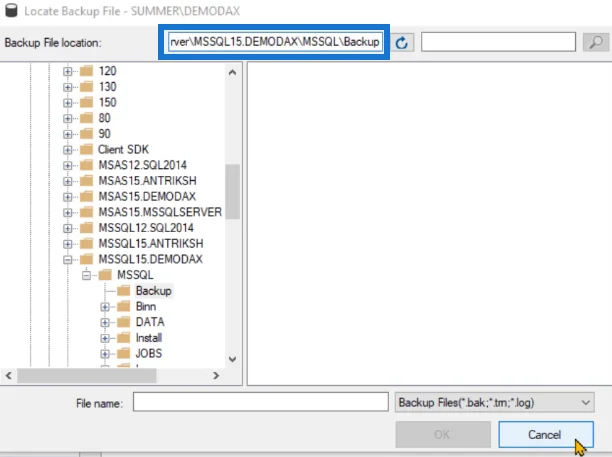Click the File name input field
Viewport: 612px width, 457px height.
pos(261,402)
